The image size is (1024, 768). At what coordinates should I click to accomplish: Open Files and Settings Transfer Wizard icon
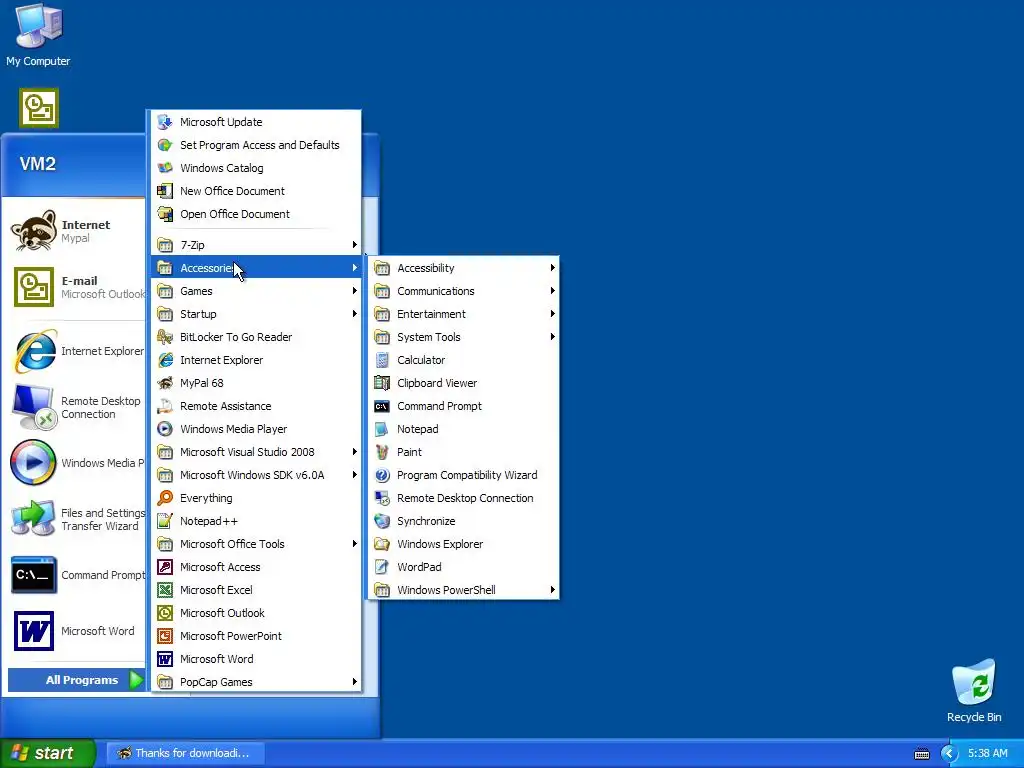[33, 519]
